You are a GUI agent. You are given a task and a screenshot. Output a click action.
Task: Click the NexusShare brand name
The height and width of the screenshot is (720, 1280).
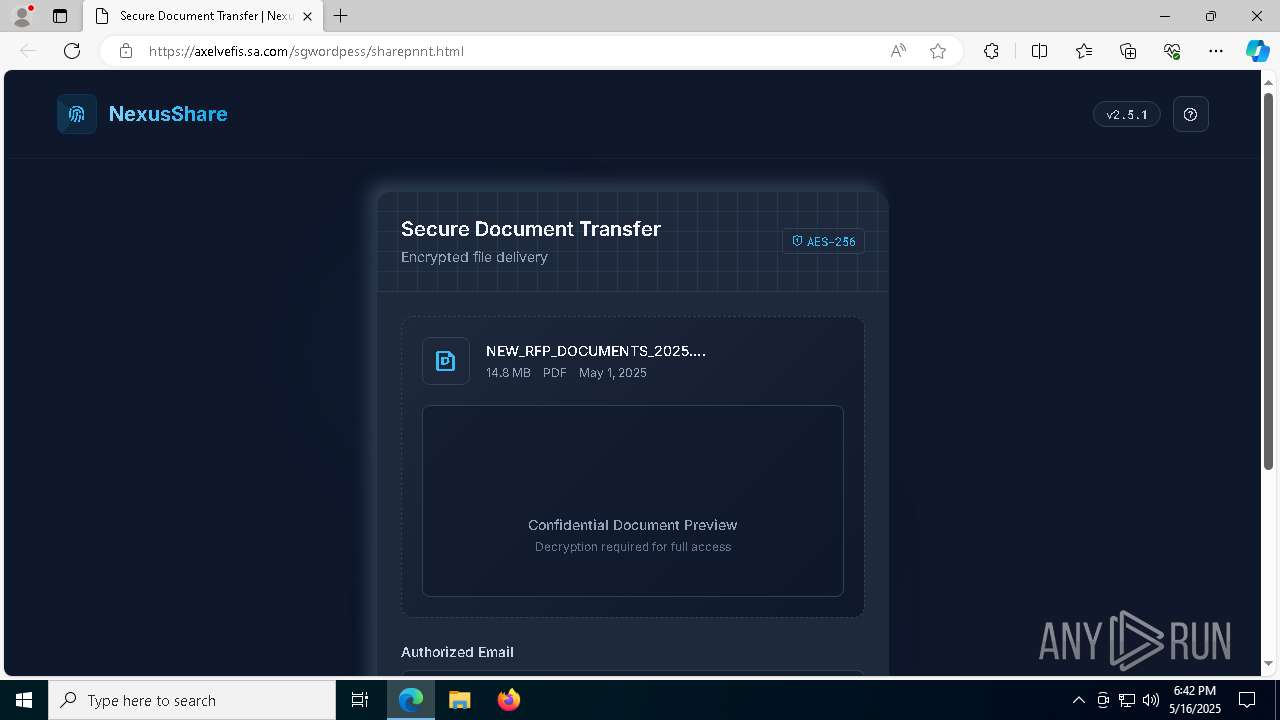pos(168,114)
